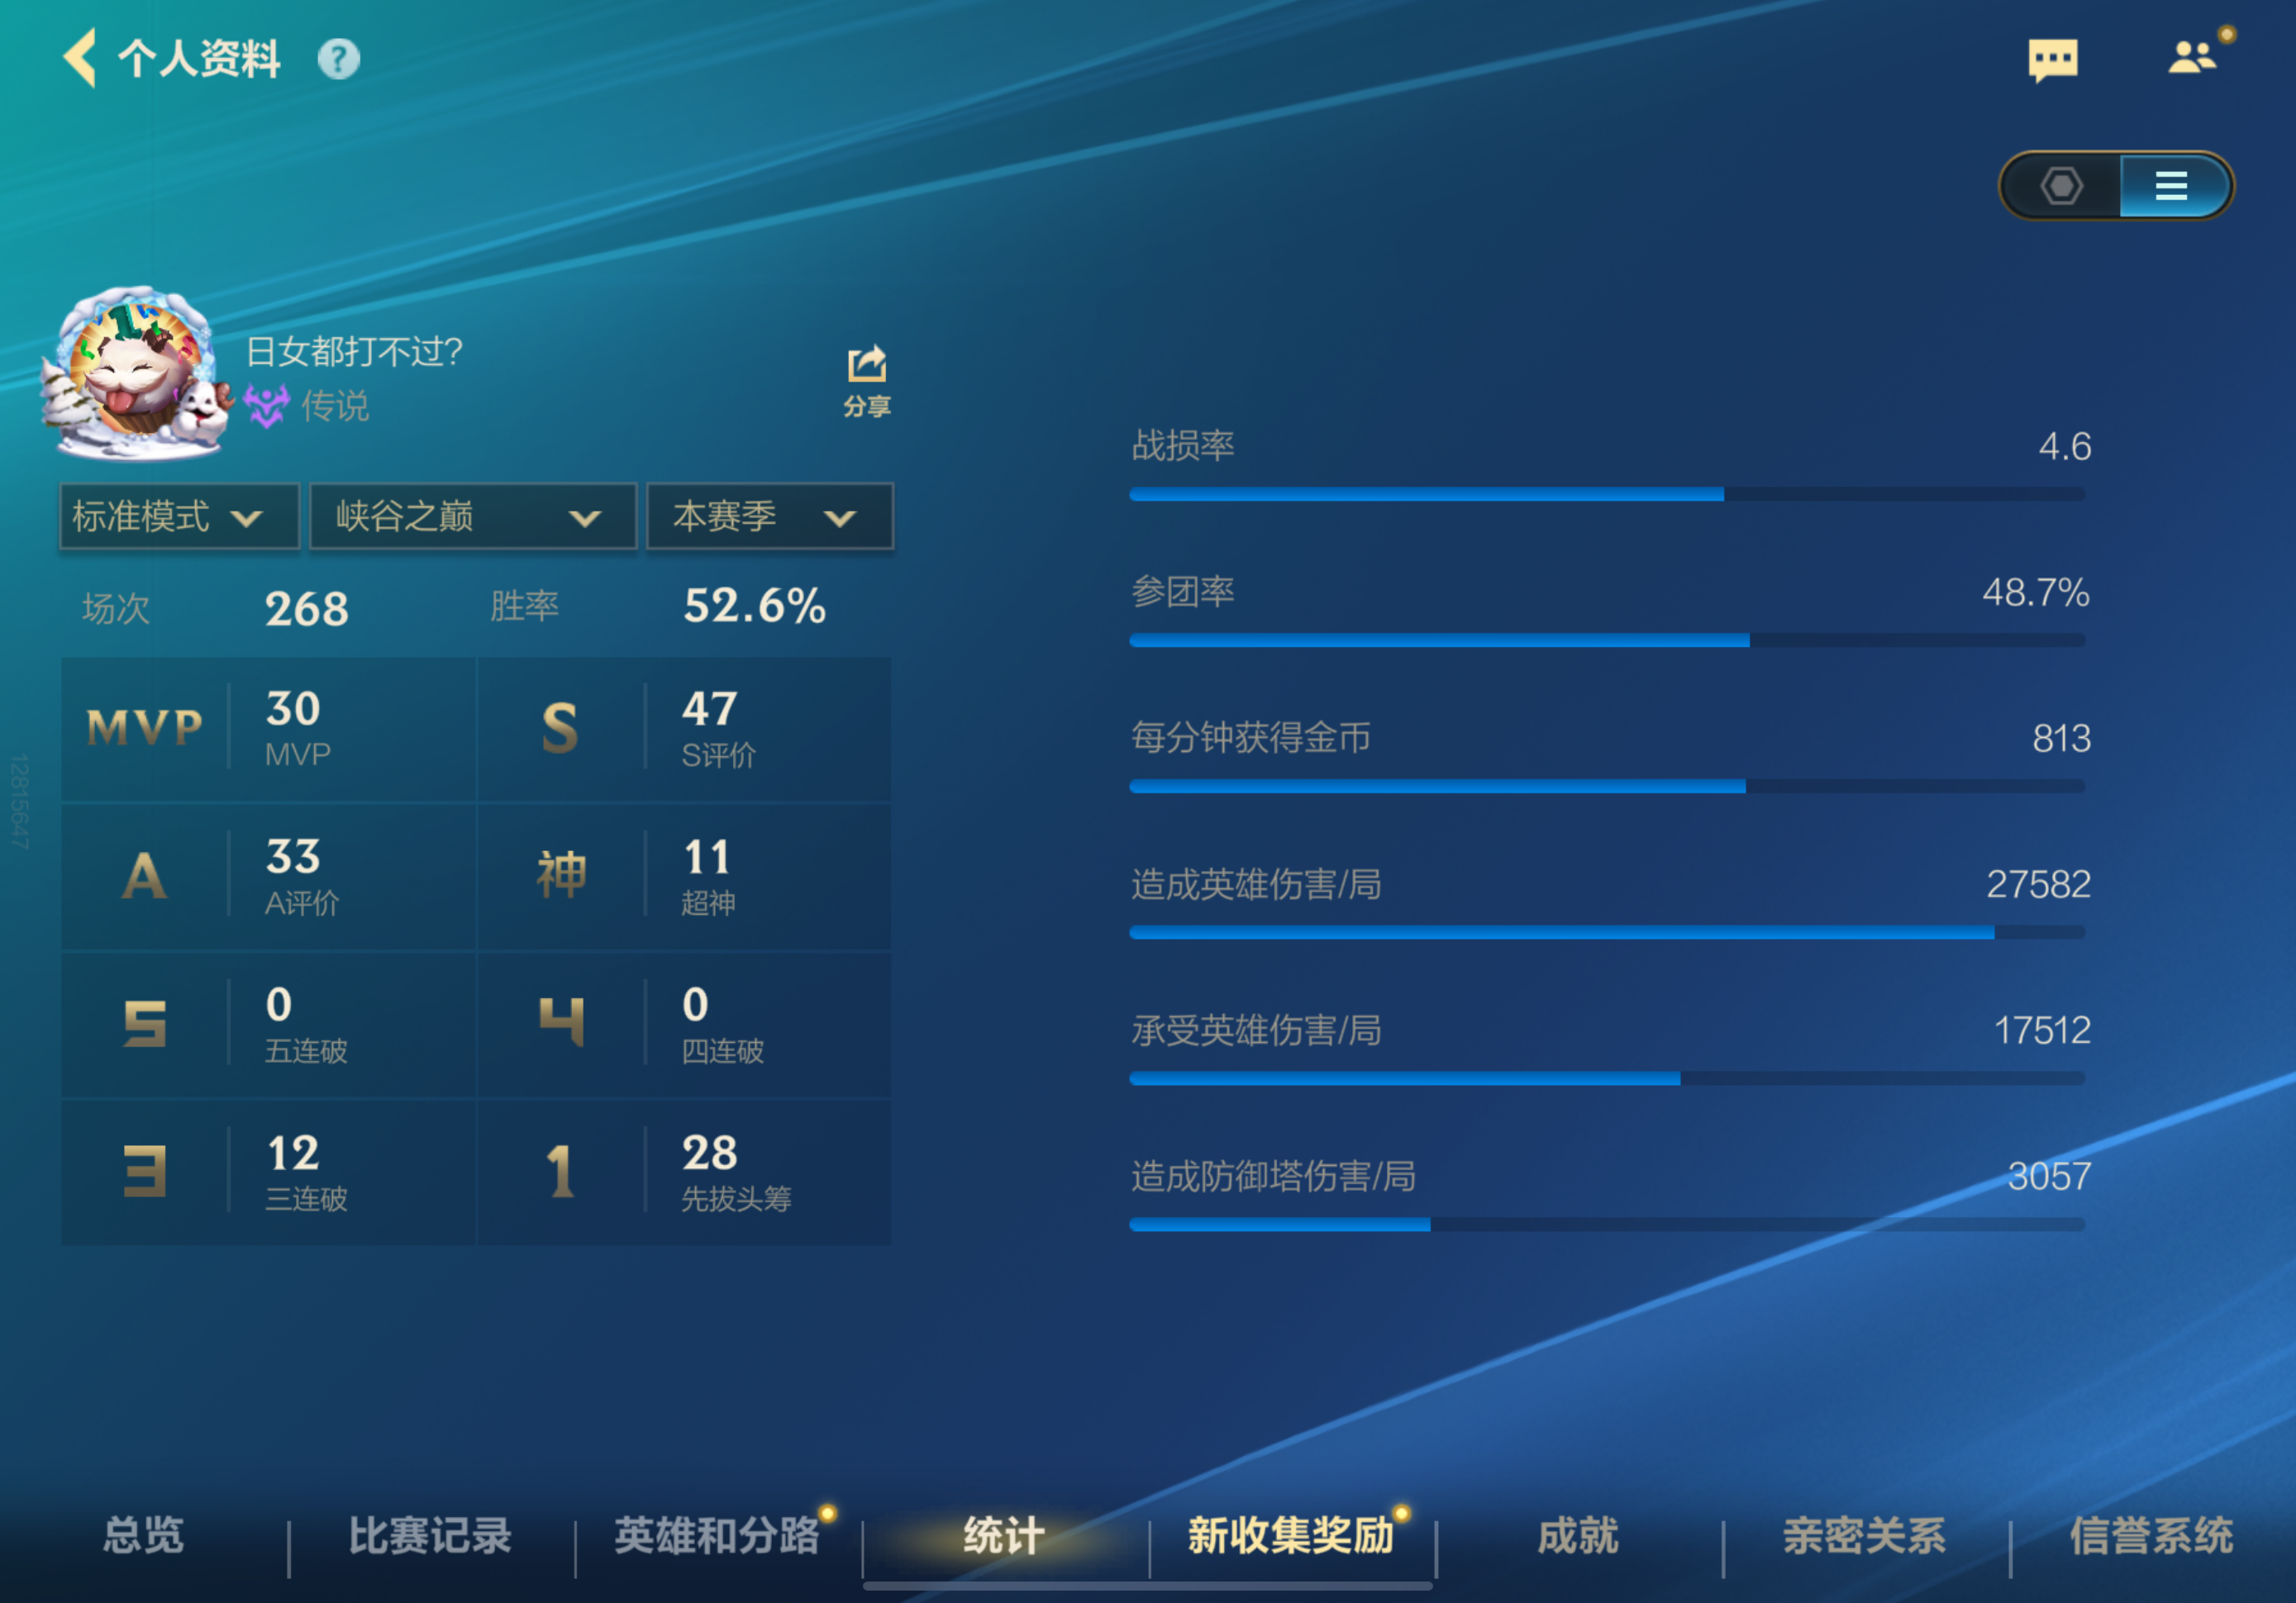2296x1603 pixels.
Task: Click the share 分享 icon
Action: 866,381
